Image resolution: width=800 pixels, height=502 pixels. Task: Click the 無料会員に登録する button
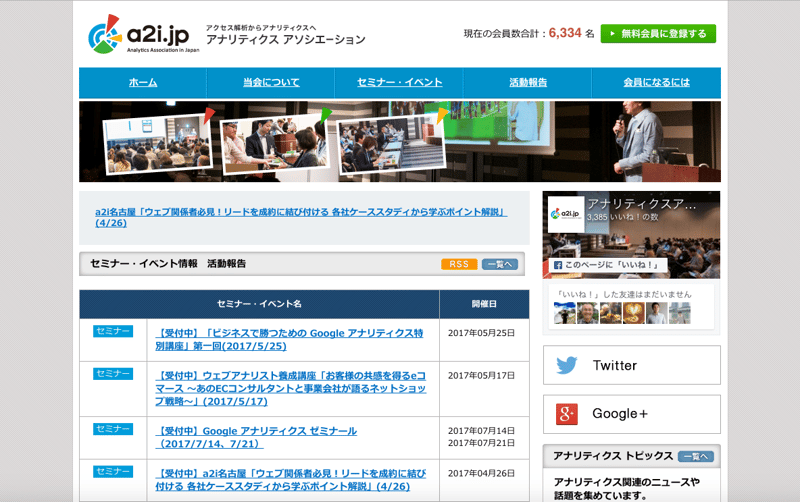(658, 34)
